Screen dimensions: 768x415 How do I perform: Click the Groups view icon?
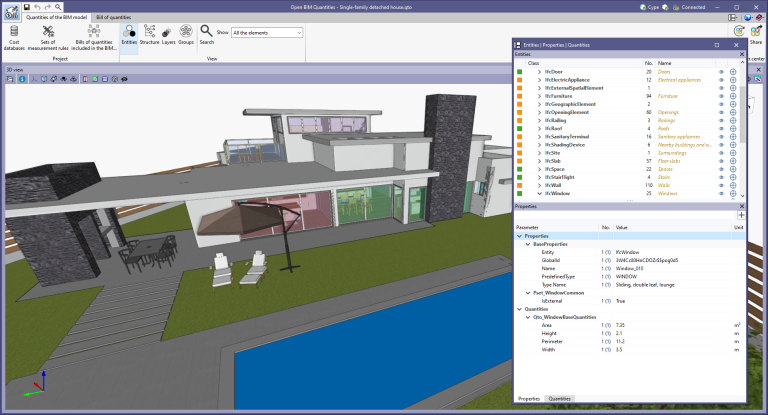(x=186, y=33)
